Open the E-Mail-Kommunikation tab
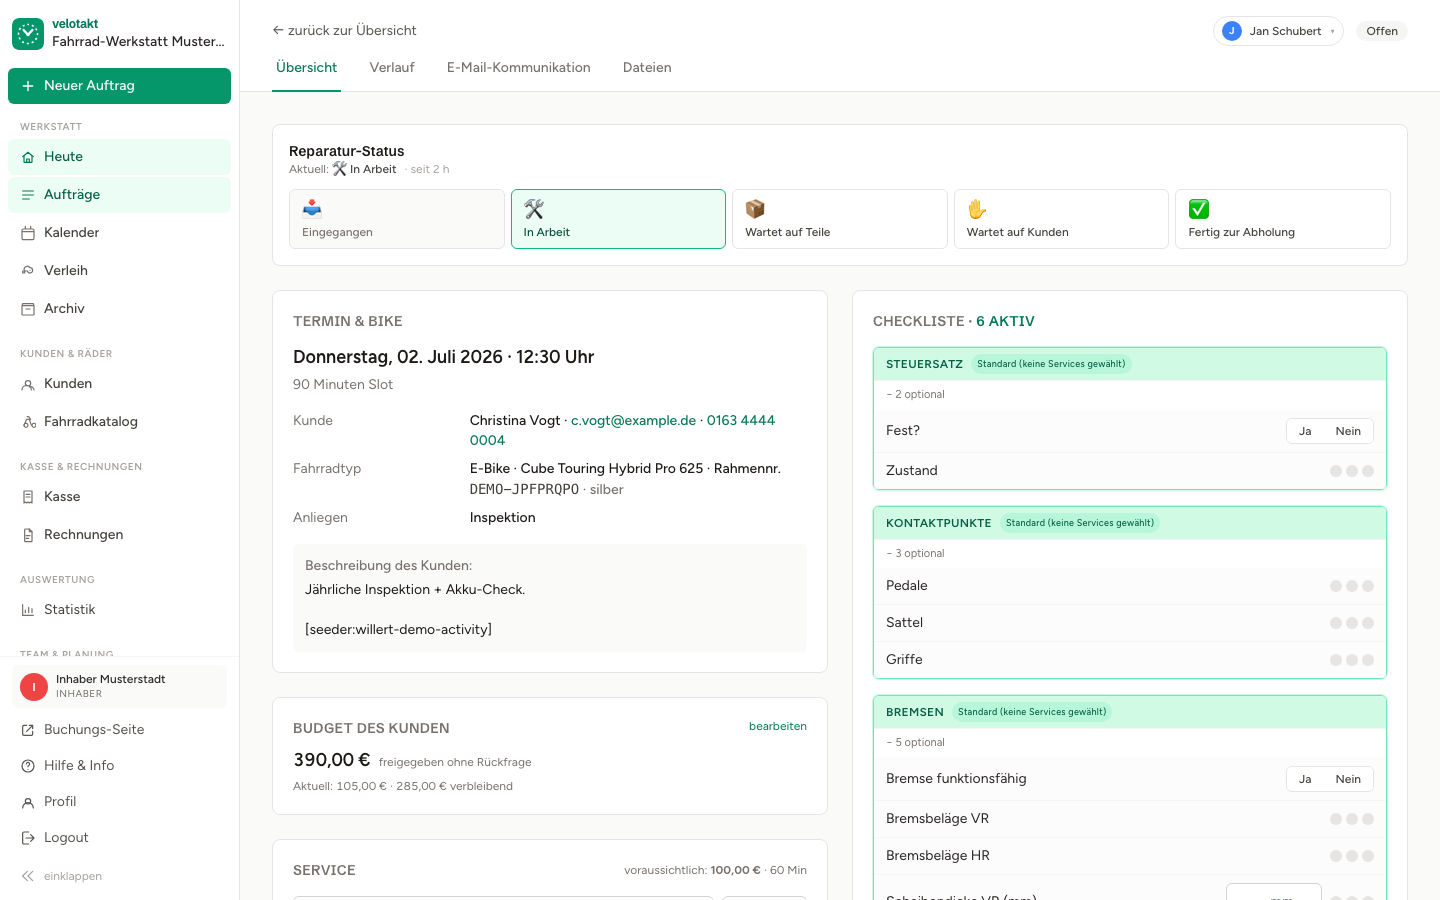1440x900 pixels. click(x=519, y=68)
